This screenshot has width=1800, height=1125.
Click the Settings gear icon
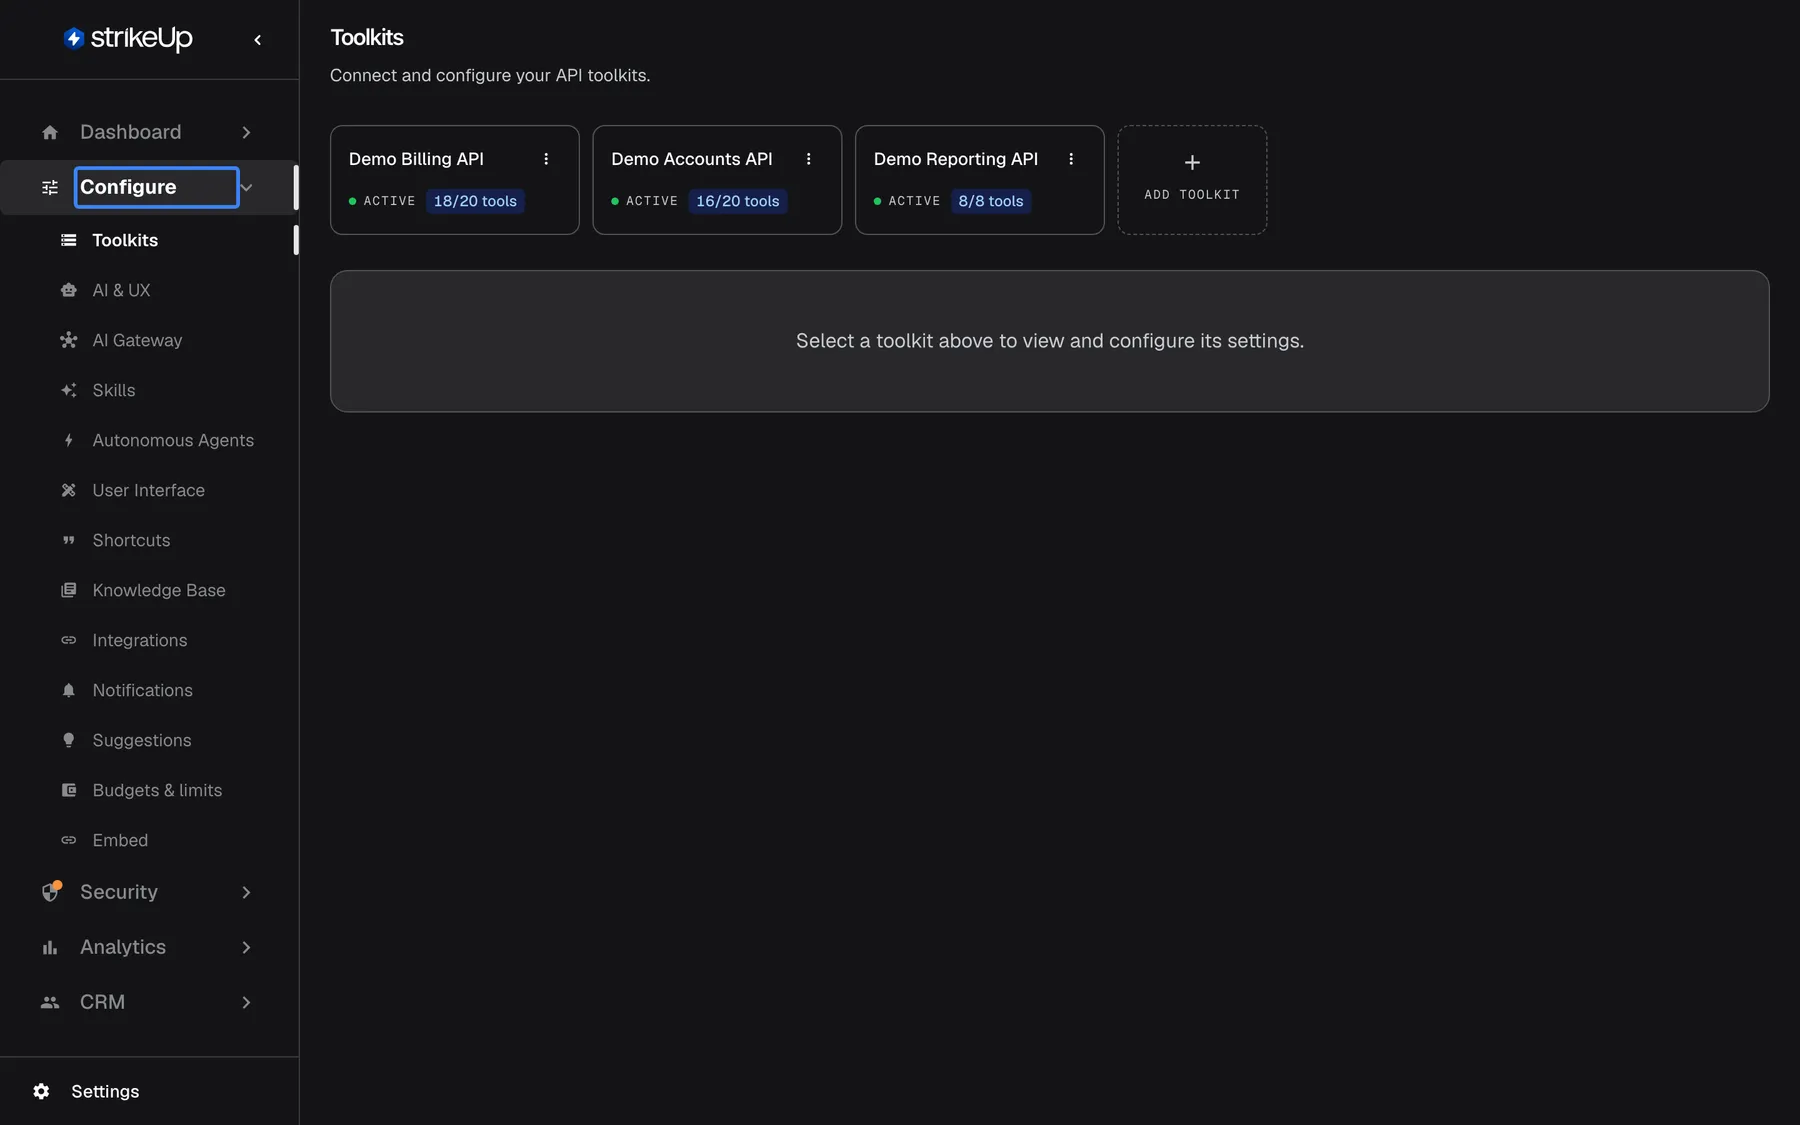41,1091
